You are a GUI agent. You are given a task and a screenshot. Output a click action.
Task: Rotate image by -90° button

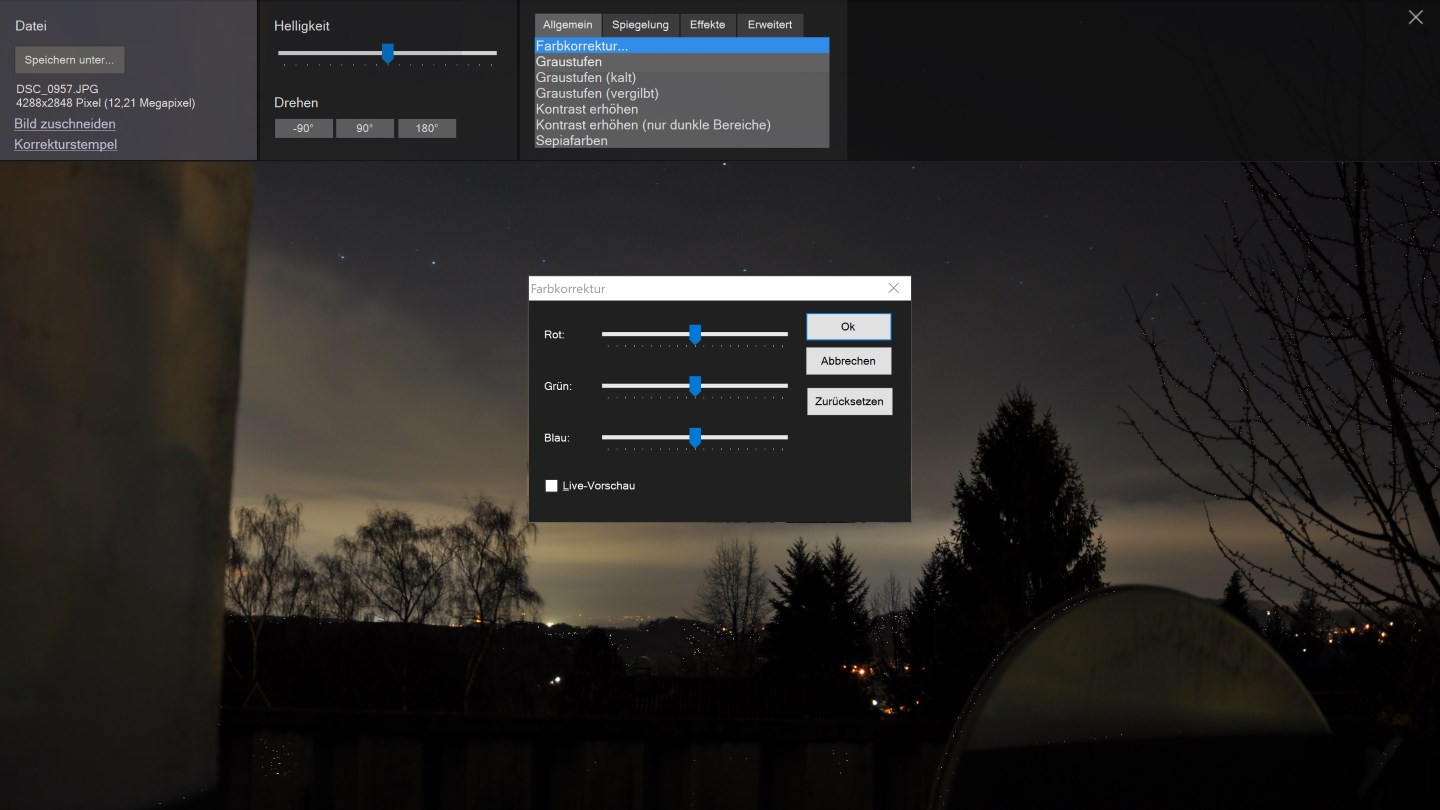coord(303,128)
